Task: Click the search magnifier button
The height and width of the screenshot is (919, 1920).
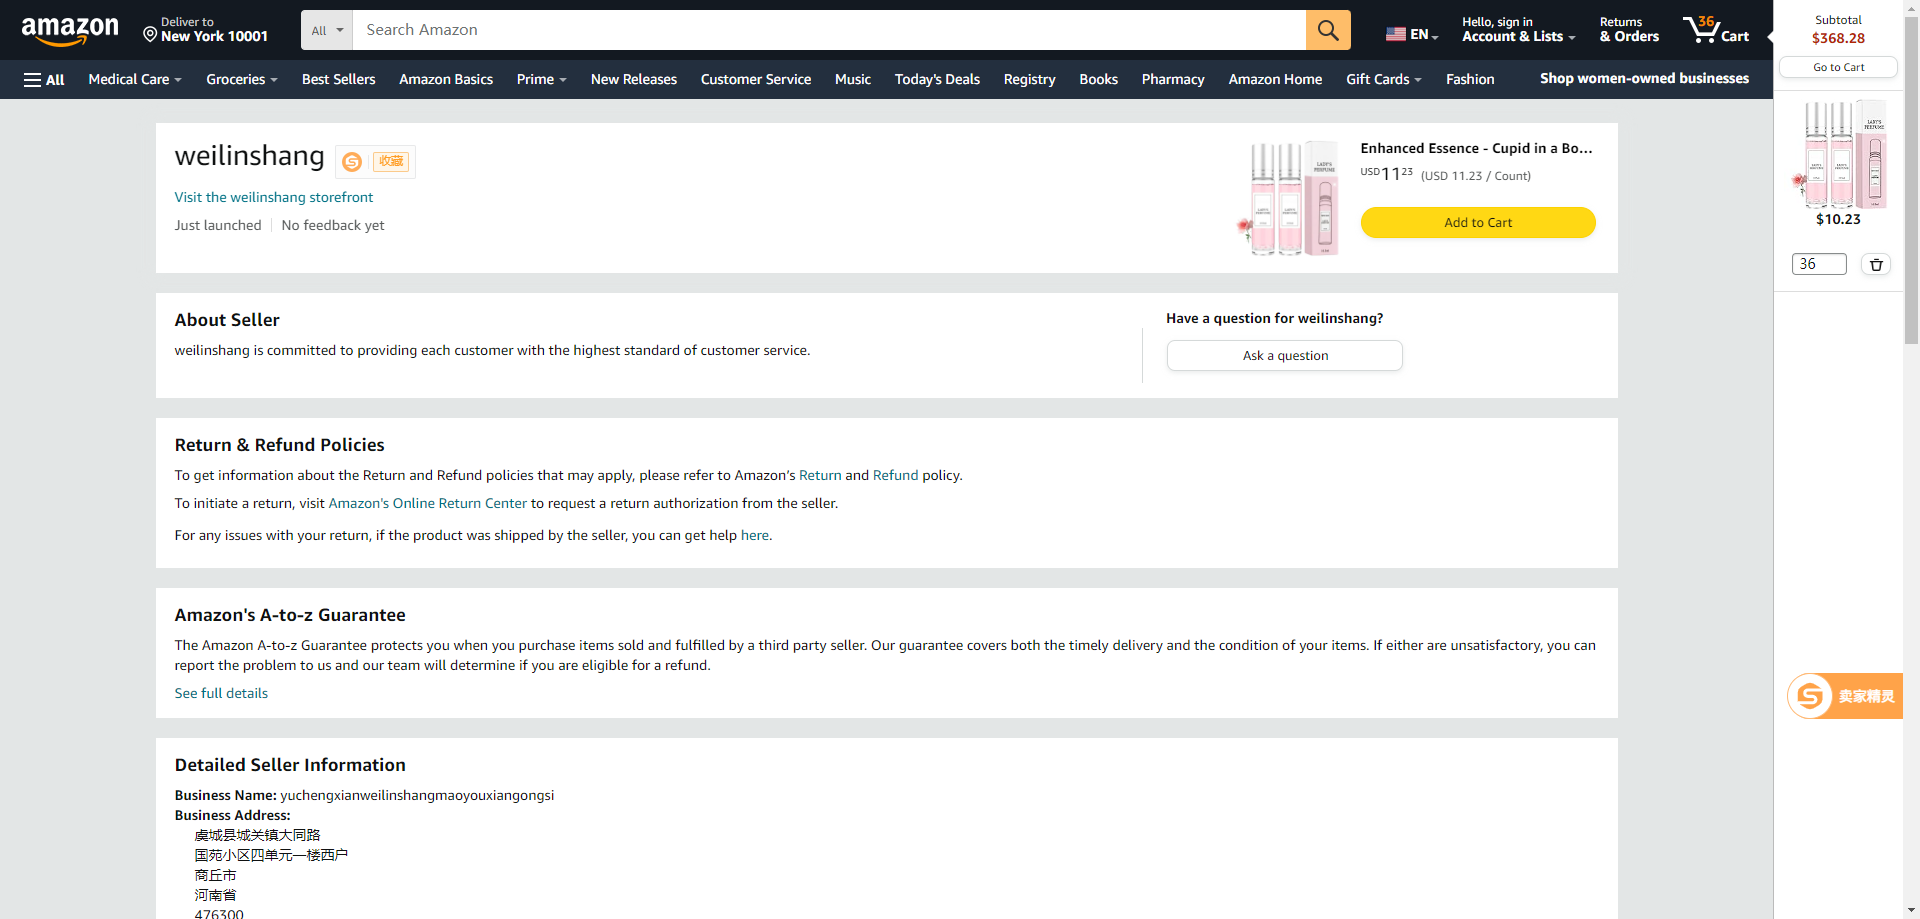Action: (1328, 30)
